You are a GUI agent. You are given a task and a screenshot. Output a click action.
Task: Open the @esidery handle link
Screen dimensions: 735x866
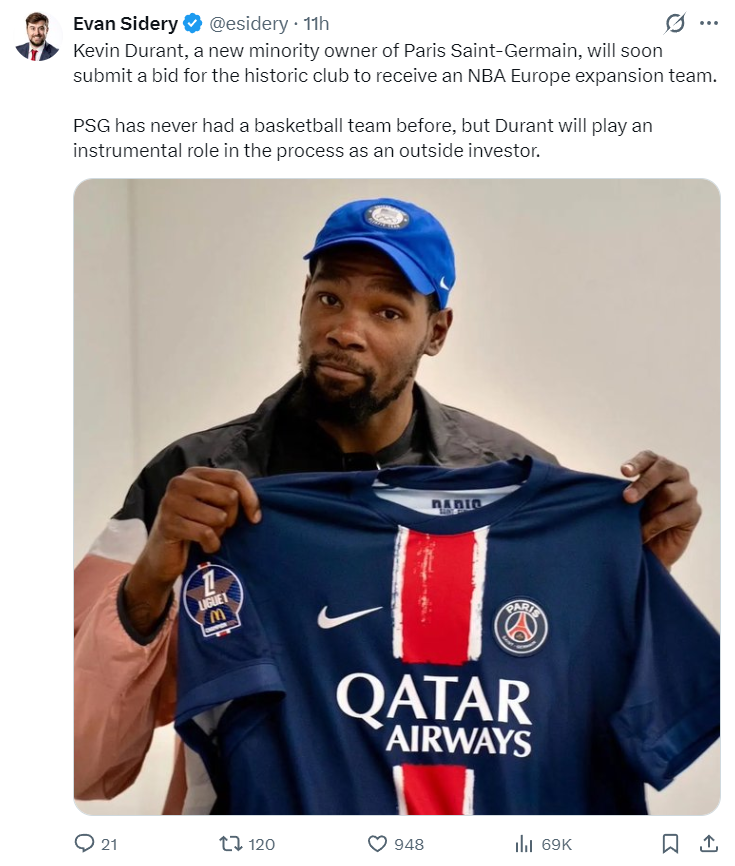pos(248,24)
